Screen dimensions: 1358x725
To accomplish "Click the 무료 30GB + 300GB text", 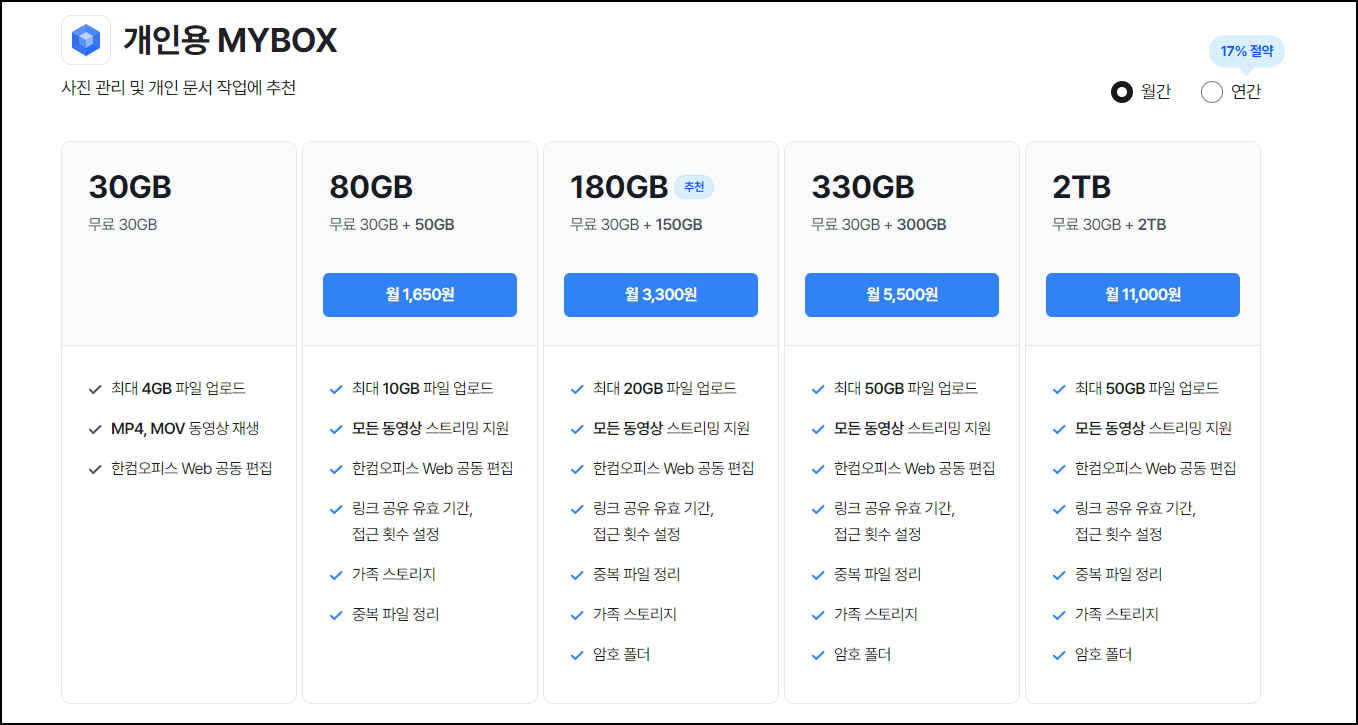I will coord(878,225).
